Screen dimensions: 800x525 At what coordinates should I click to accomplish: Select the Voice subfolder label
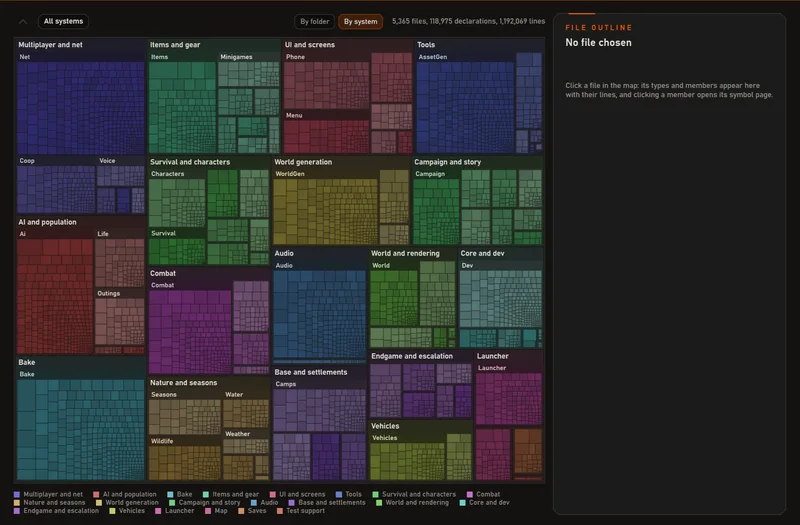(107, 161)
